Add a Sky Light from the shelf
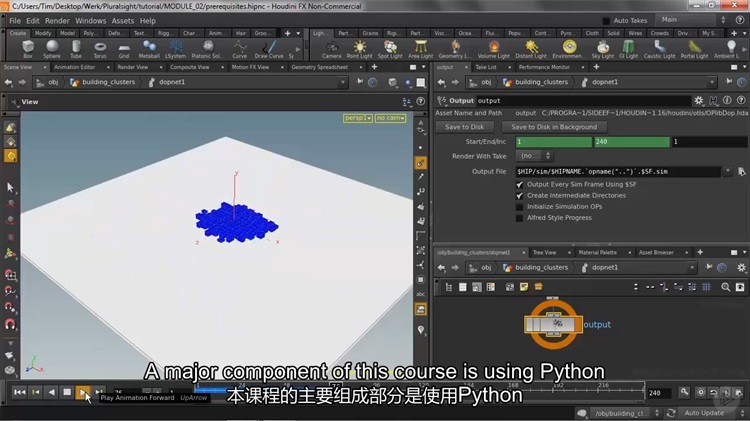This screenshot has height=421, width=750. 603,49
